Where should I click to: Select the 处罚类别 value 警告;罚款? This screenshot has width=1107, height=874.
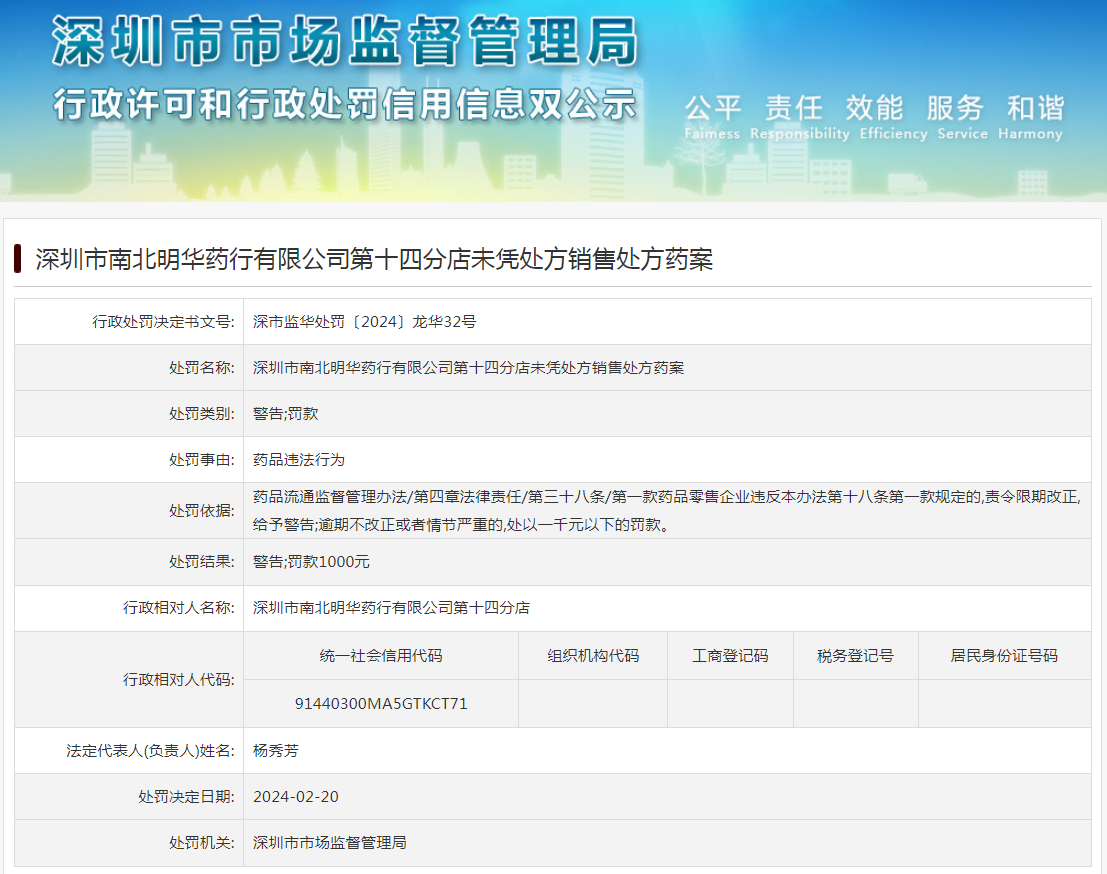coord(285,414)
